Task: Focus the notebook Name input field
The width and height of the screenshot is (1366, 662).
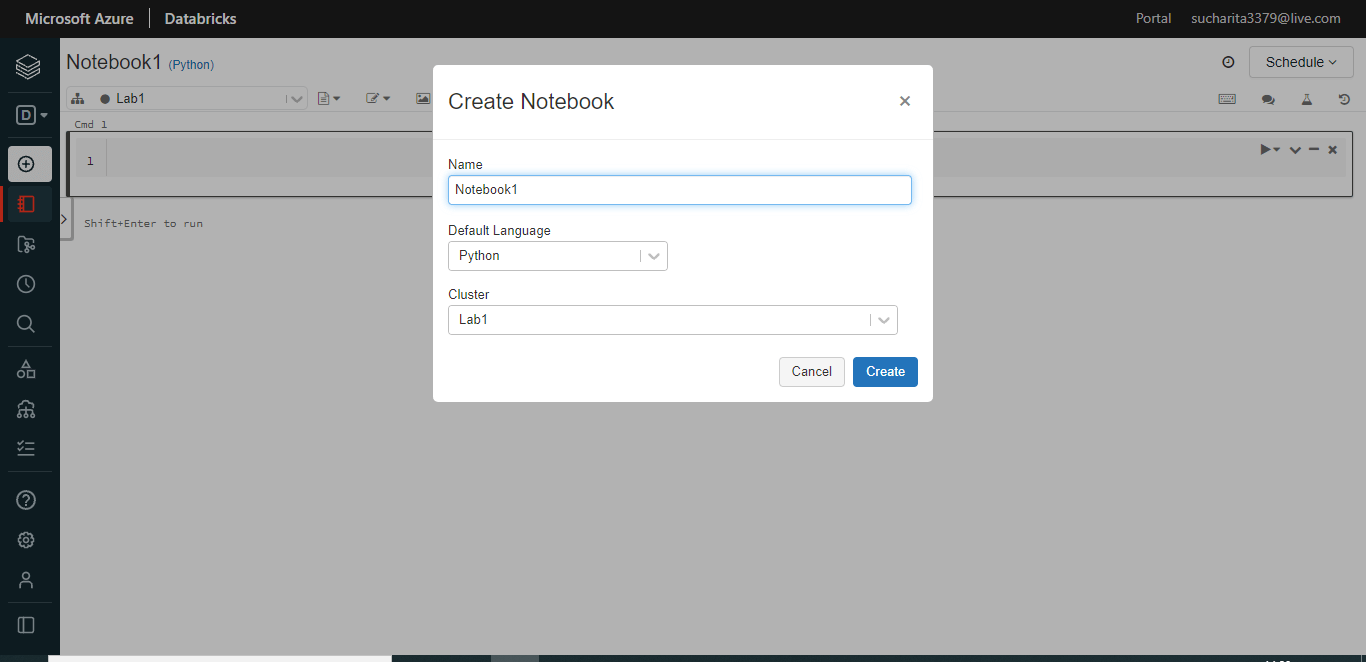Action: click(679, 190)
